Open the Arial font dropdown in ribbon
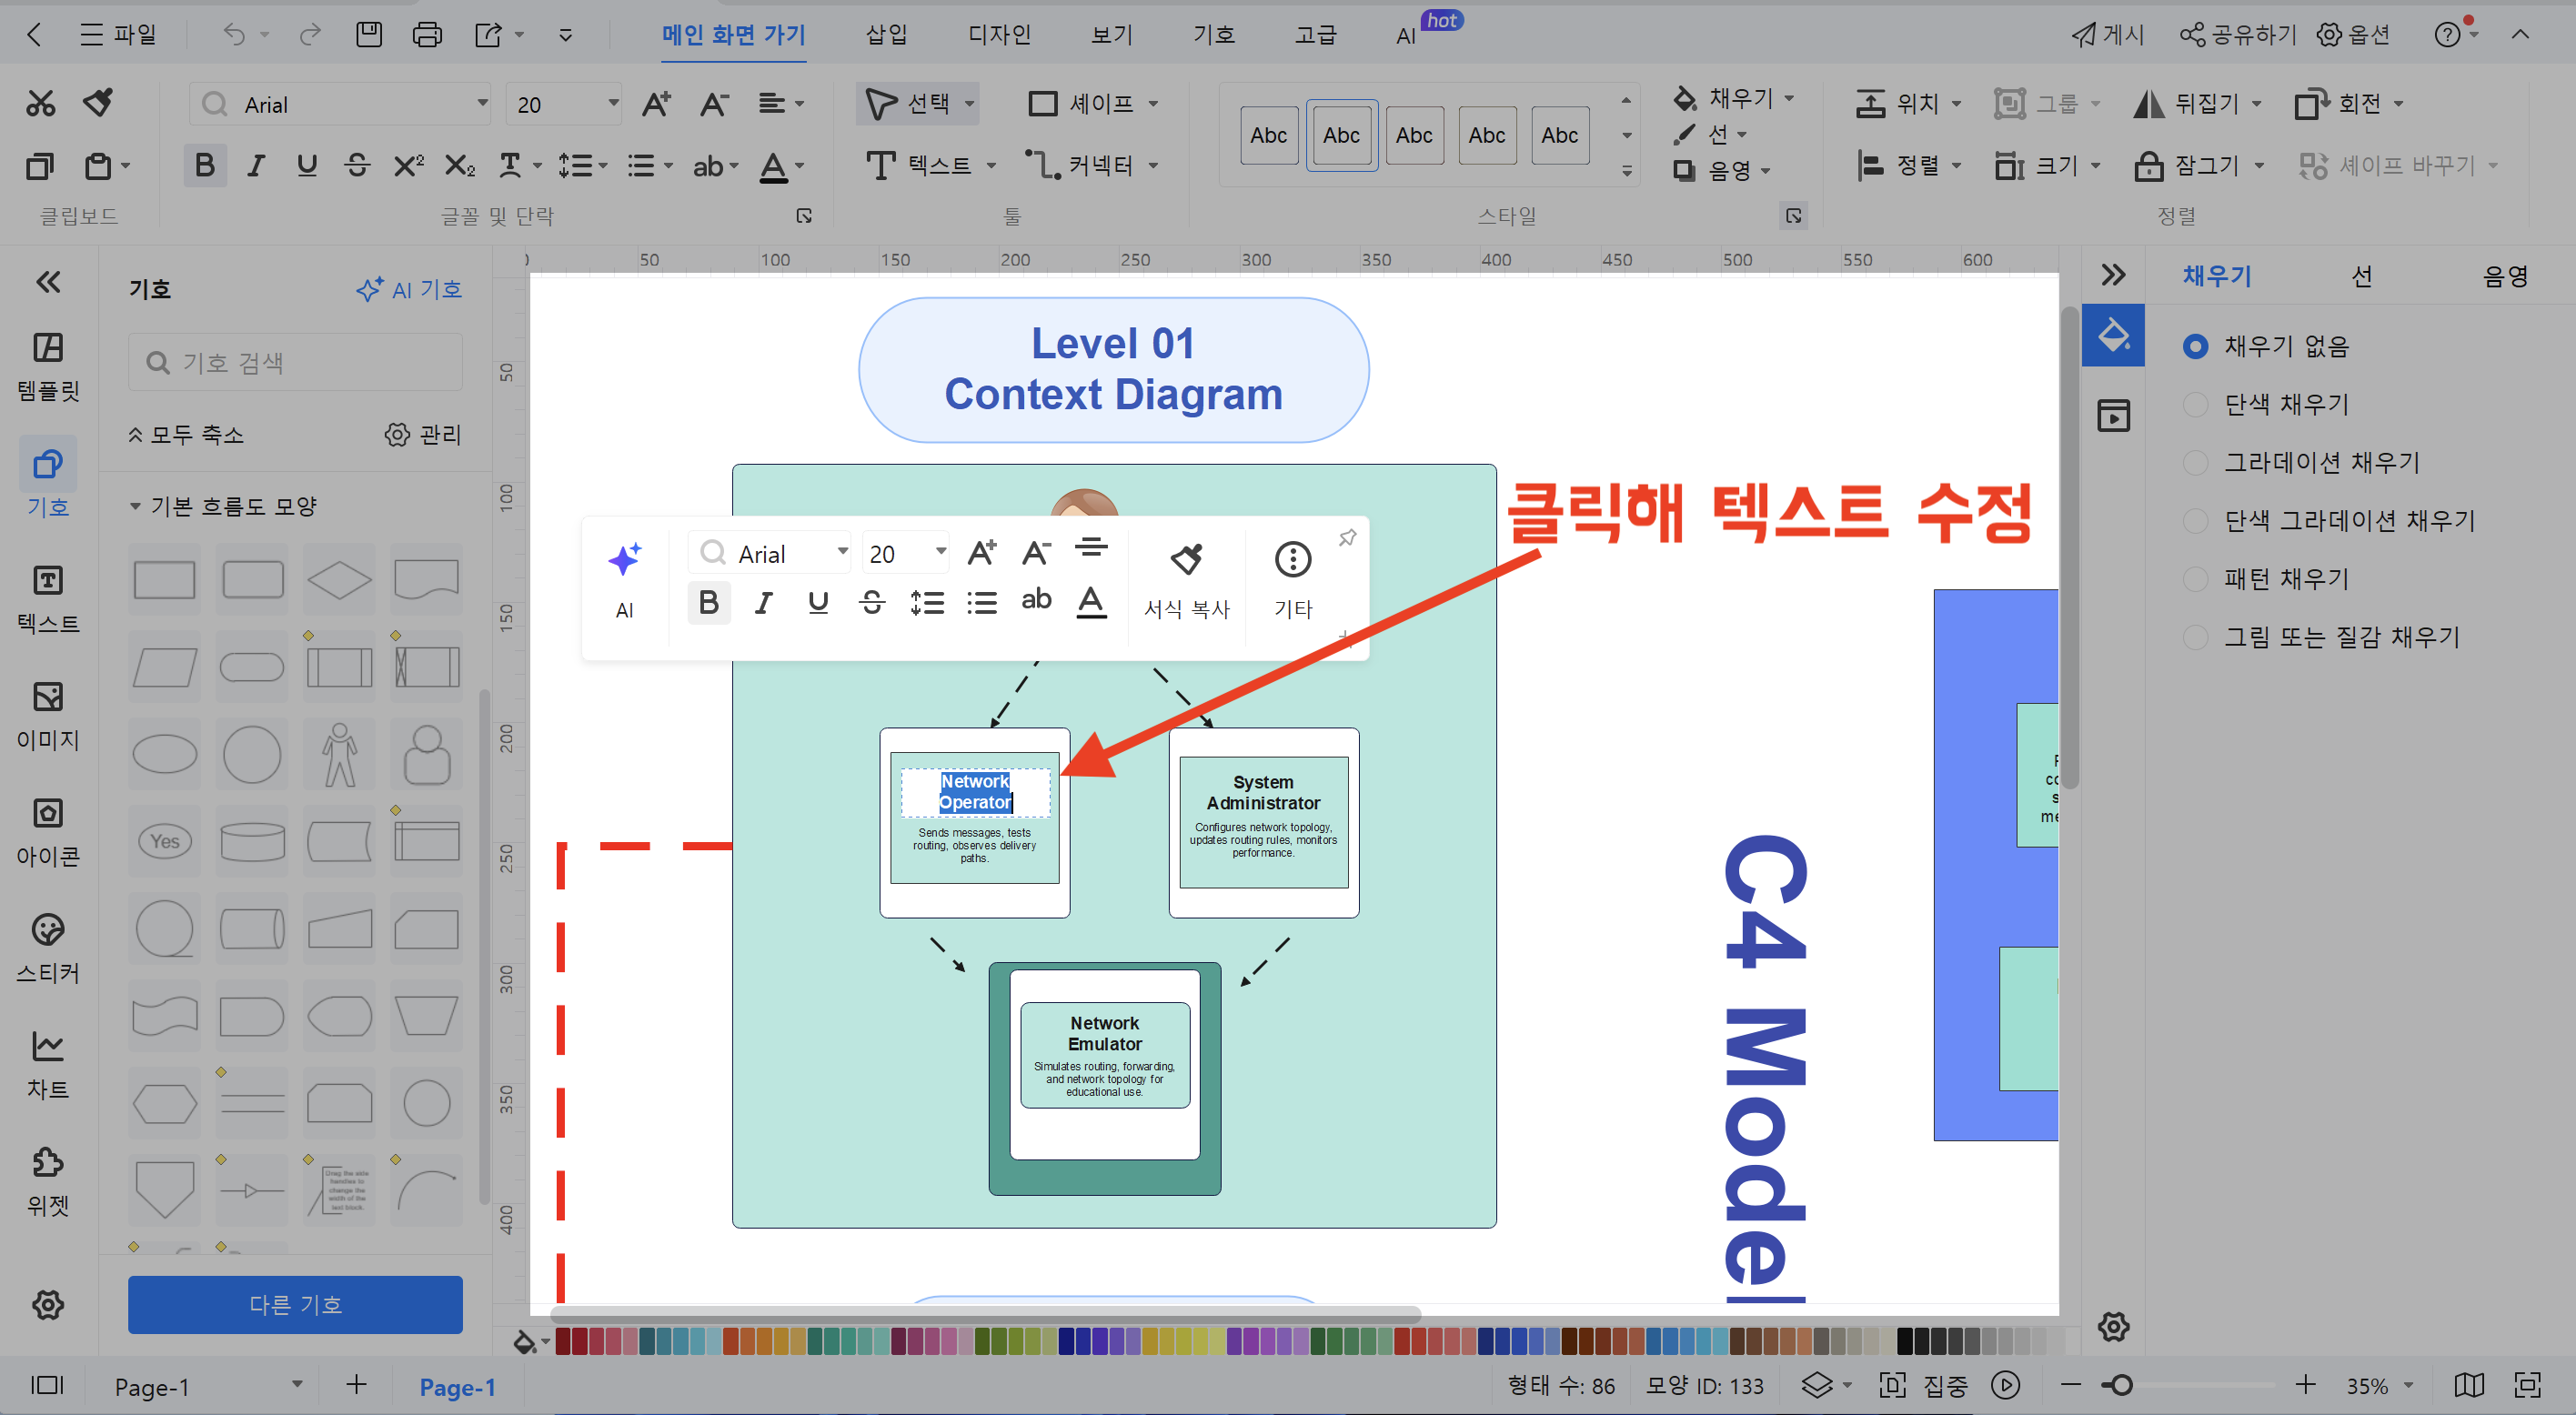This screenshot has height=1415, width=2576. coord(482,104)
